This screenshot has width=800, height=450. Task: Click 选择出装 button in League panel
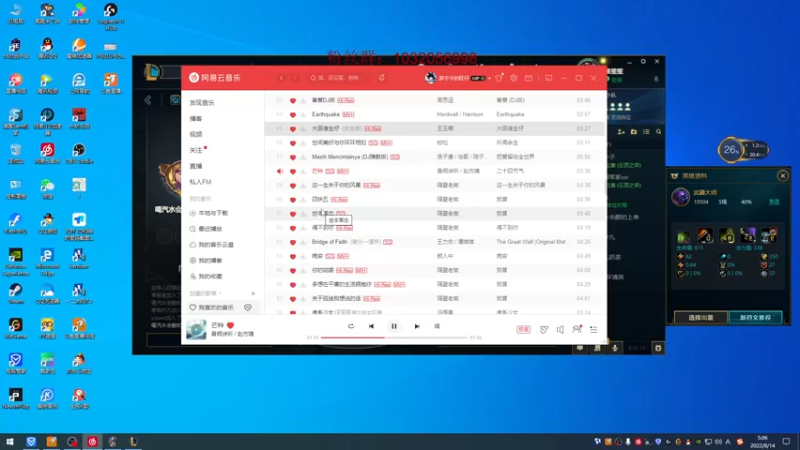tap(701, 317)
